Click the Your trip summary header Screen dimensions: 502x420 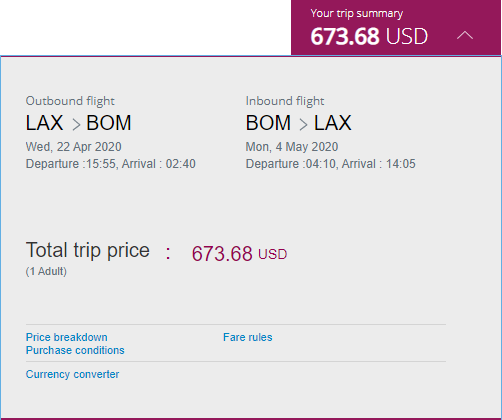coord(357,13)
